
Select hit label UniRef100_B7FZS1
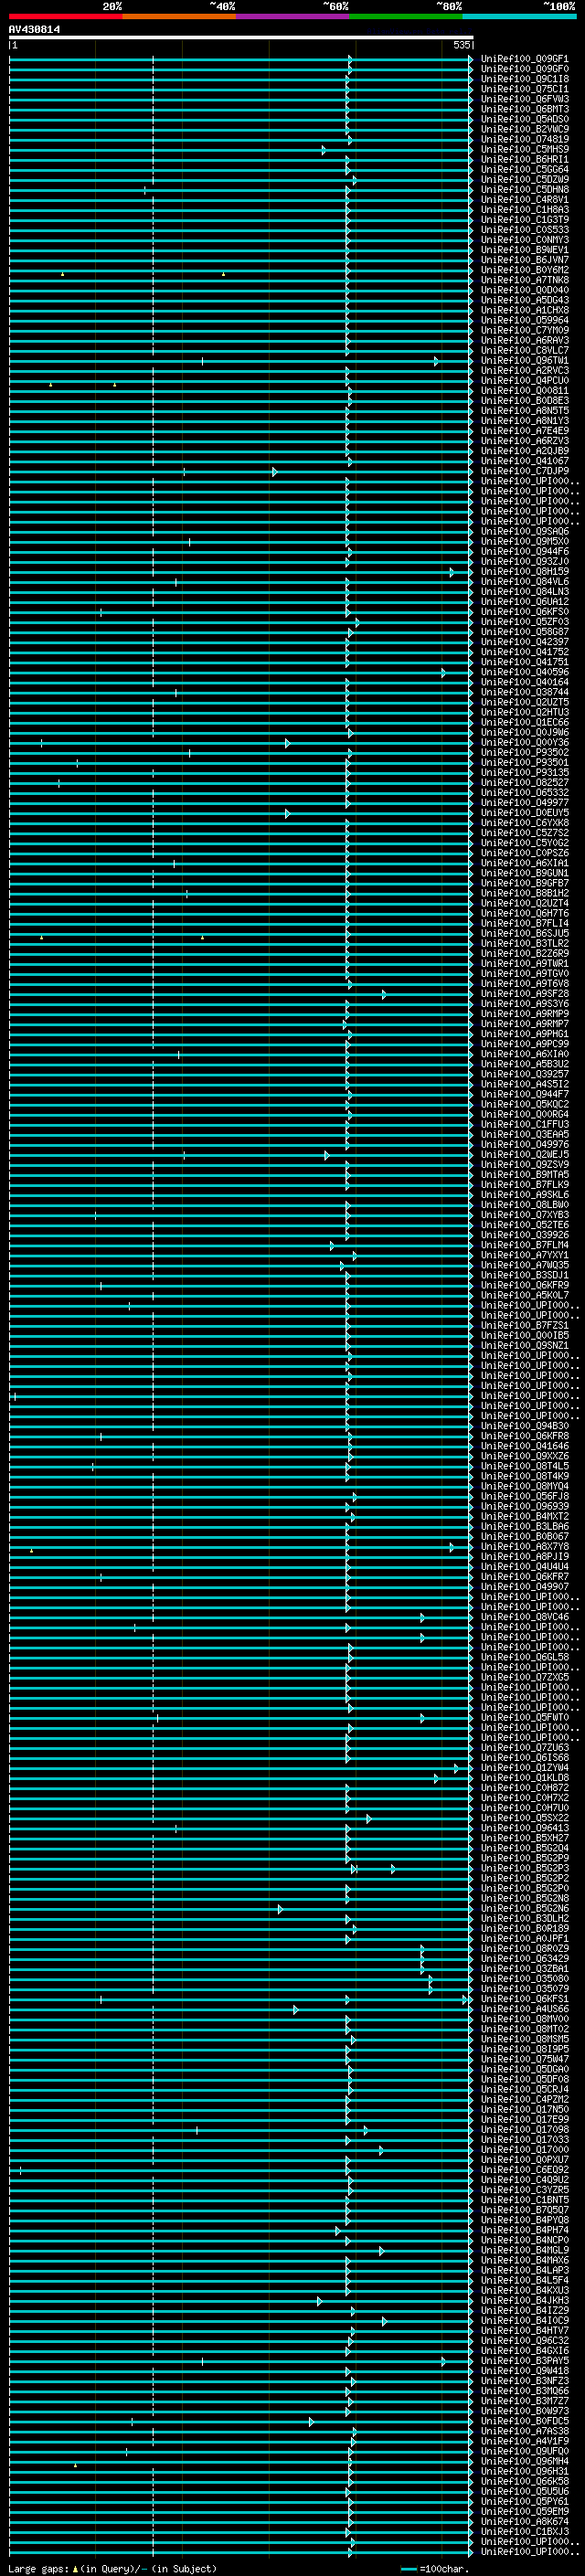[x=525, y=1325]
